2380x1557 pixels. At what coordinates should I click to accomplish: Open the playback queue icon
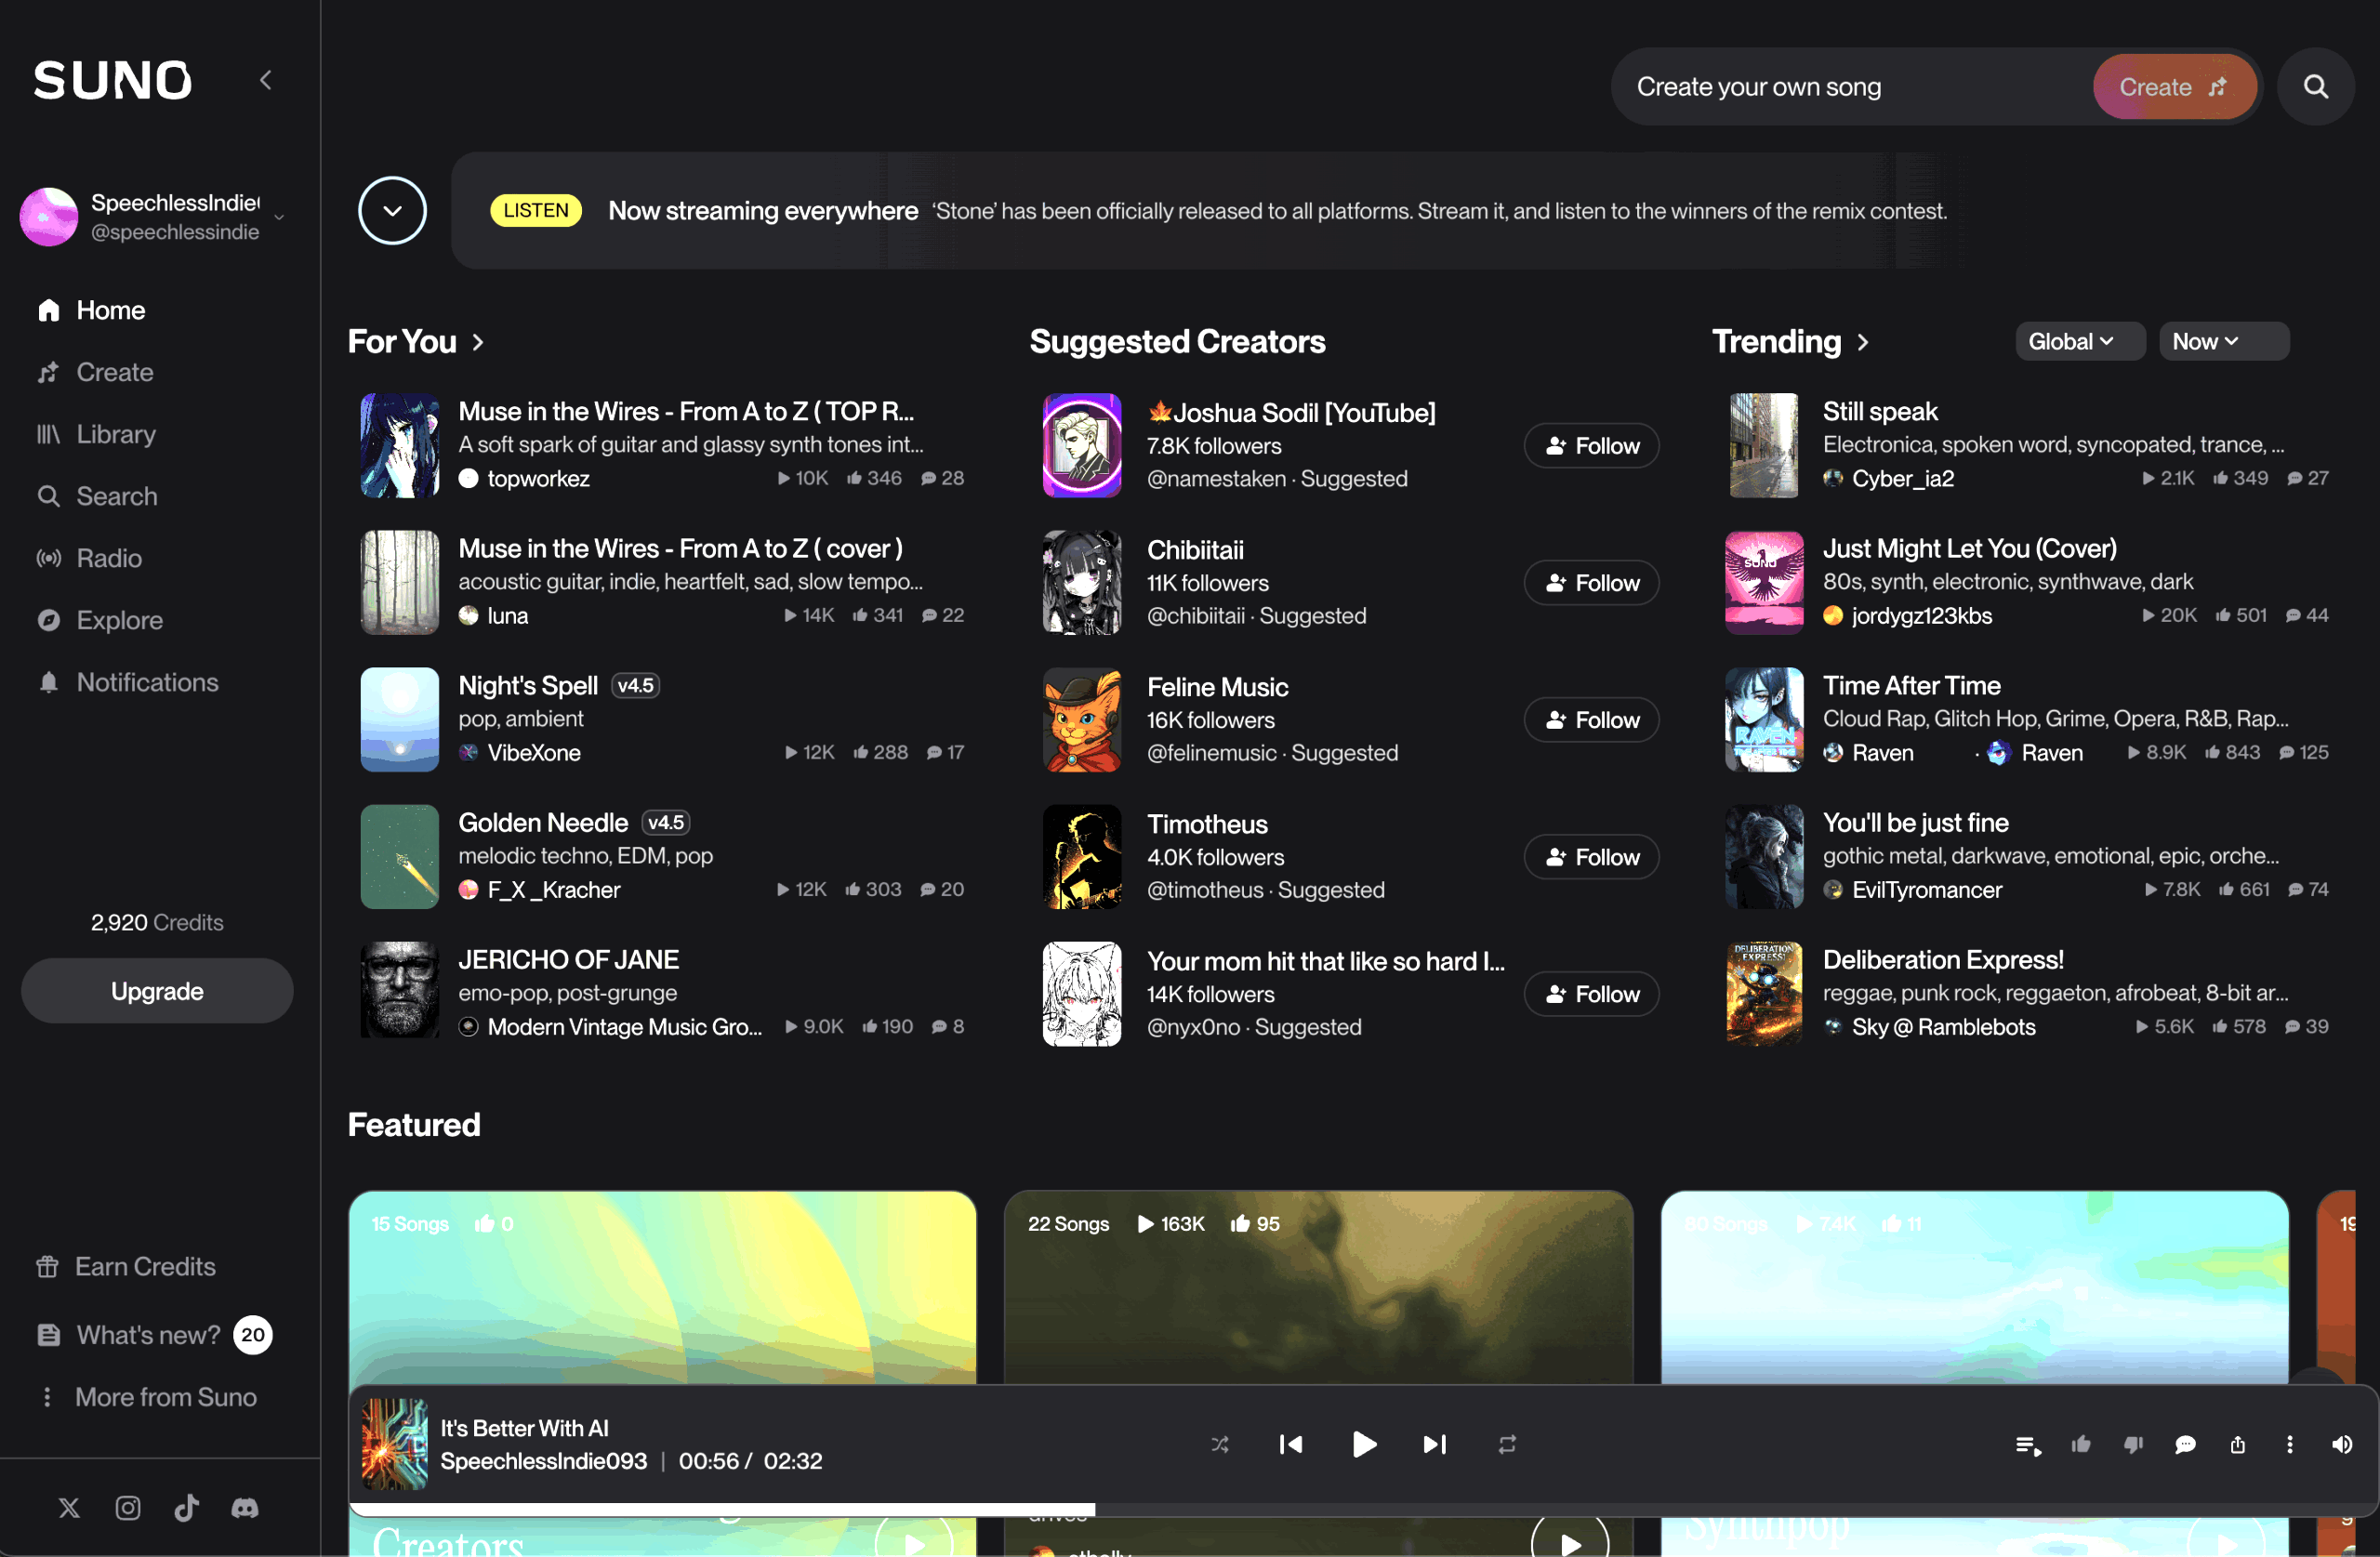coord(2027,1444)
